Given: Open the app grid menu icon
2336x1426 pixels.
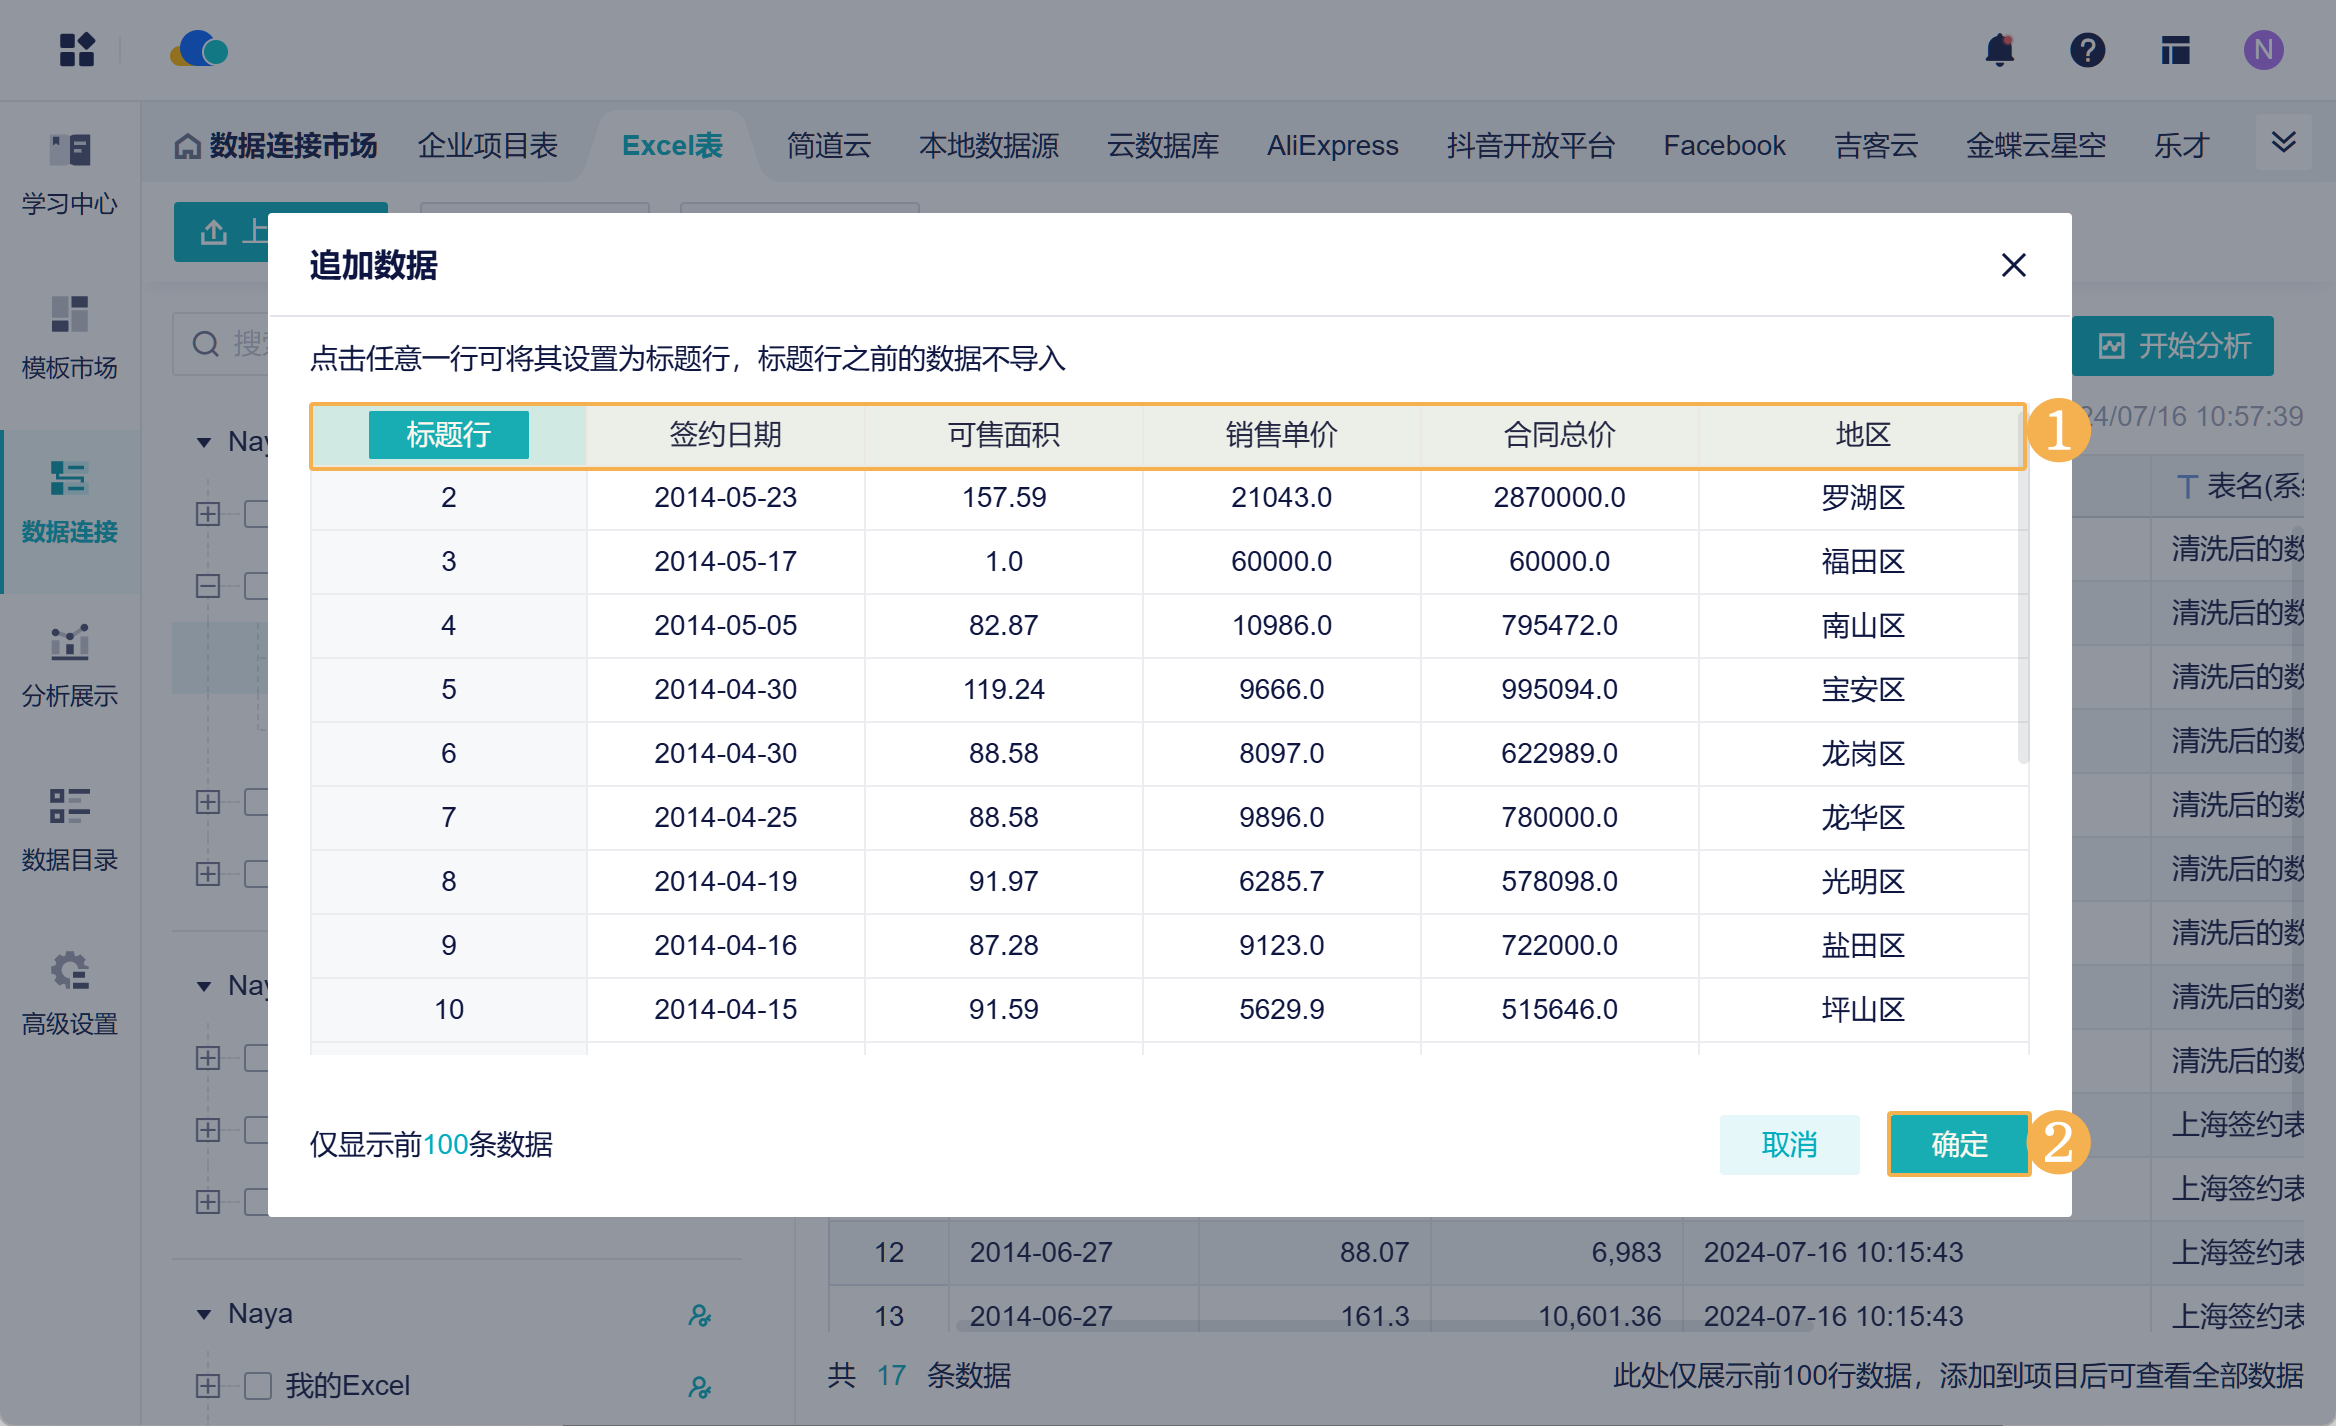Looking at the screenshot, I should 77,50.
